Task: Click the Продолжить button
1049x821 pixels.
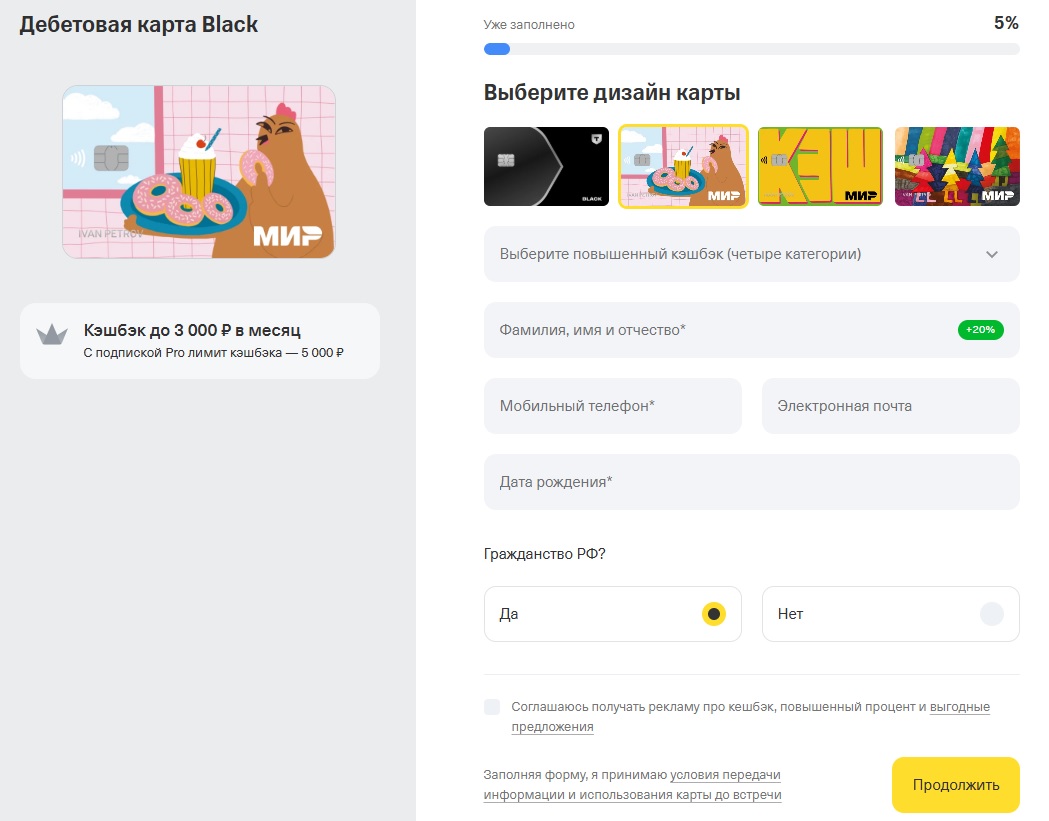Action: click(955, 784)
